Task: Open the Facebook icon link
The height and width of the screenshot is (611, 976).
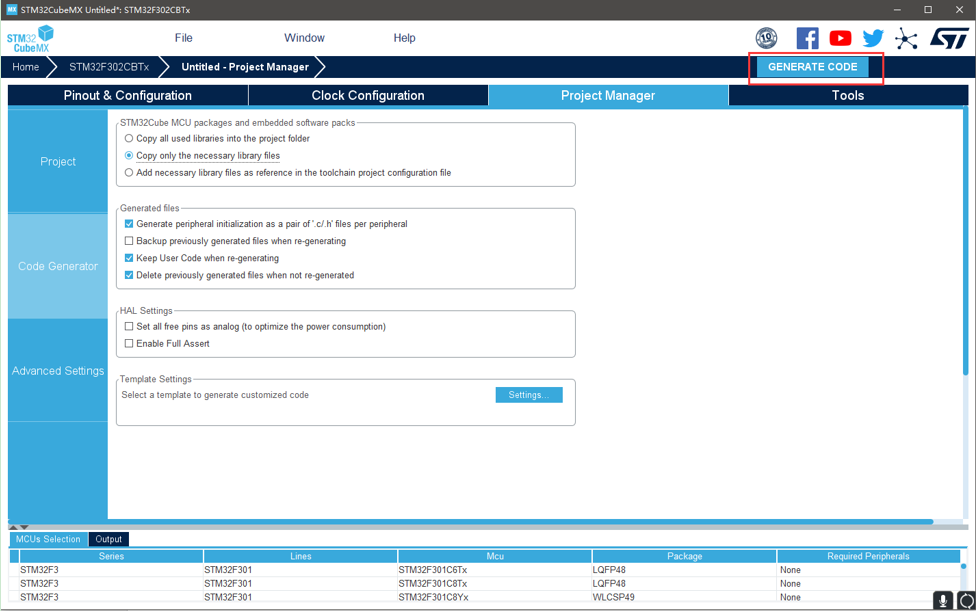Action: (x=807, y=38)
